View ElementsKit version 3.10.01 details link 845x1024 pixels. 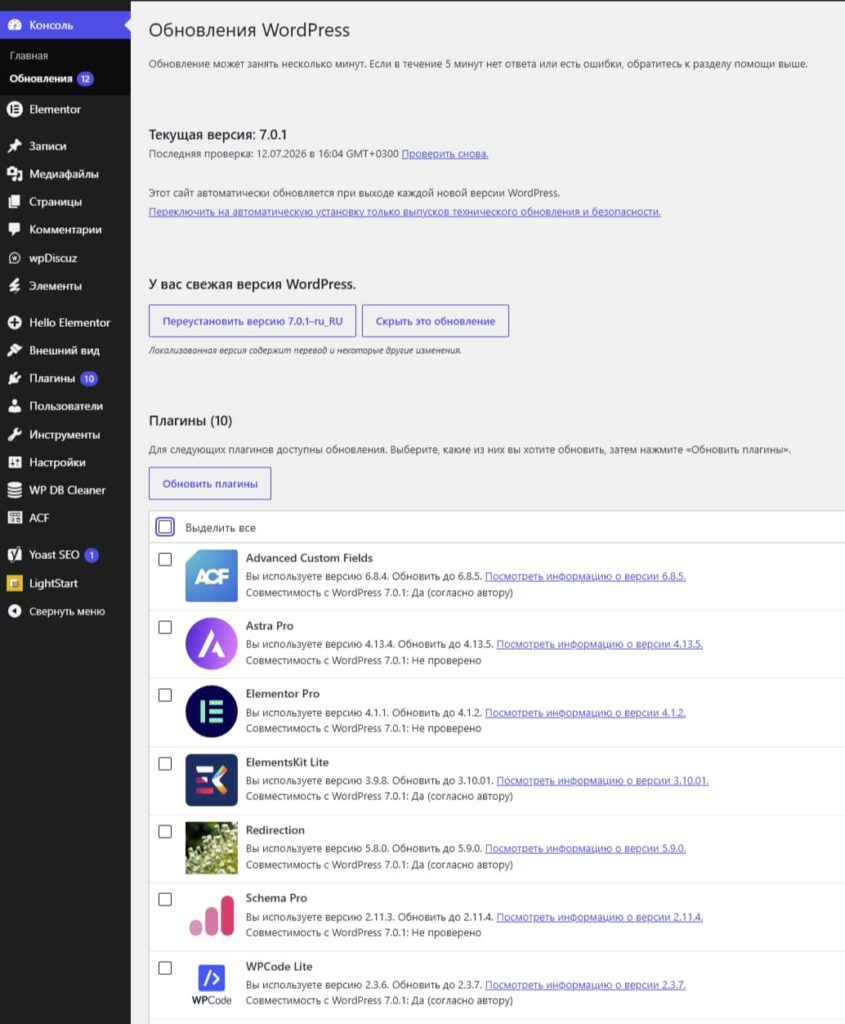click(x=603, y=780)
